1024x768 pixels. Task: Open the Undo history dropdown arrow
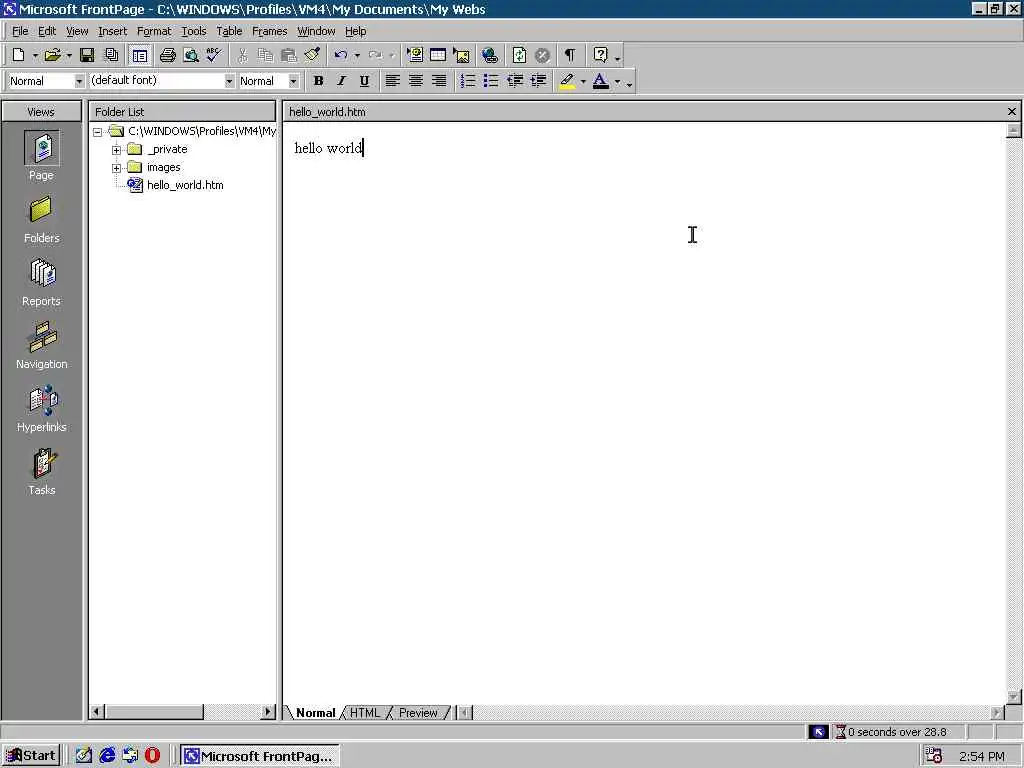357,56
